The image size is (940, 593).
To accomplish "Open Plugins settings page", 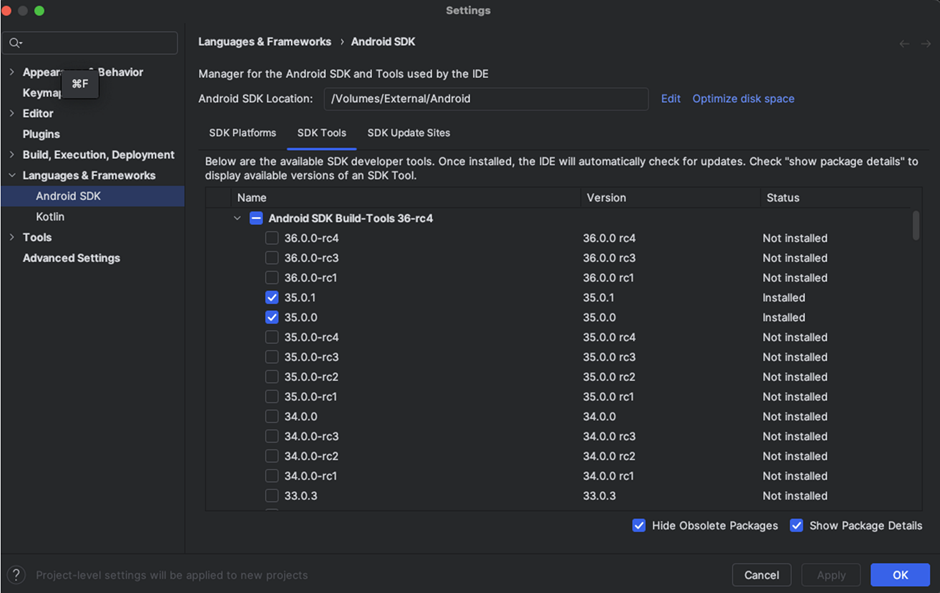I will click(41, 134).
